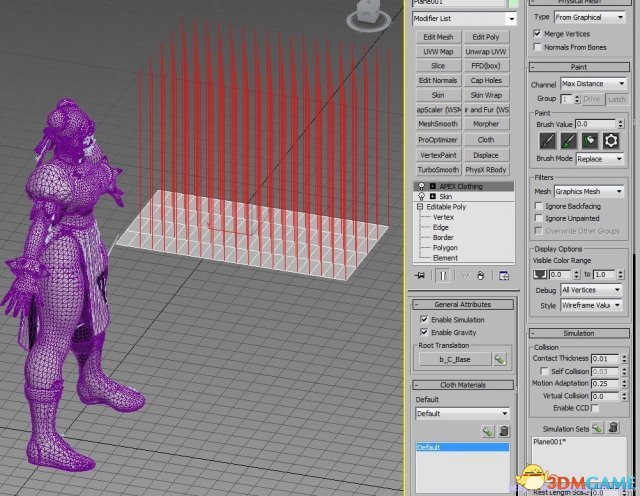
Task: Click b_C_Base root translation button
Action: (455, 359)
